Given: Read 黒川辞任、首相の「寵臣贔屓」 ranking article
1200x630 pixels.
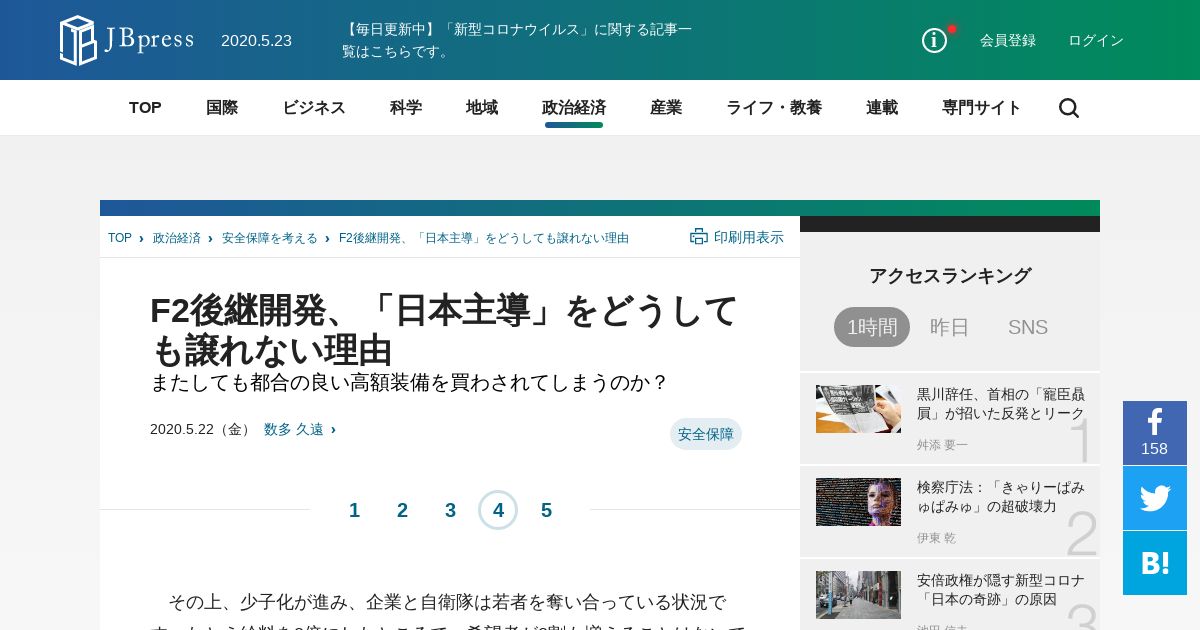Looking at the screenshot, I should click(x=1001, y=403).
